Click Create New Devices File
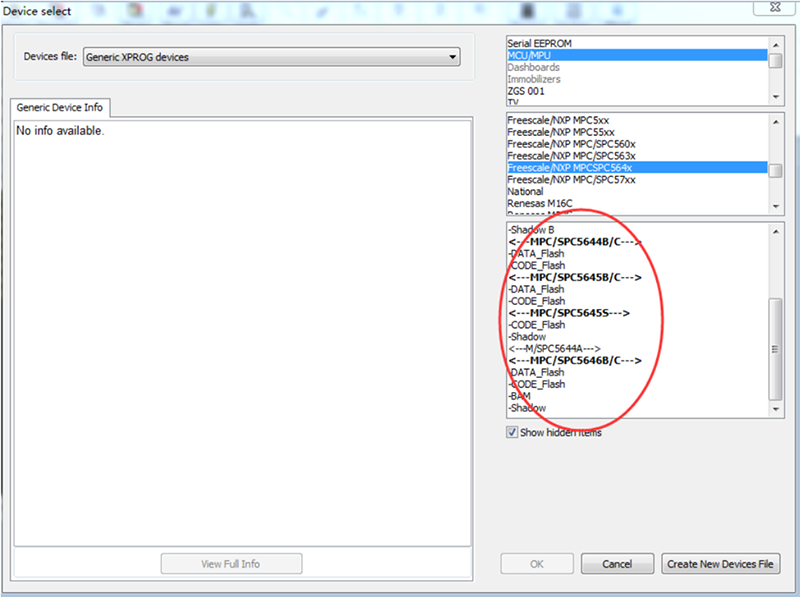The width and height of the screenshot is (800, 597). coord(720,564)
